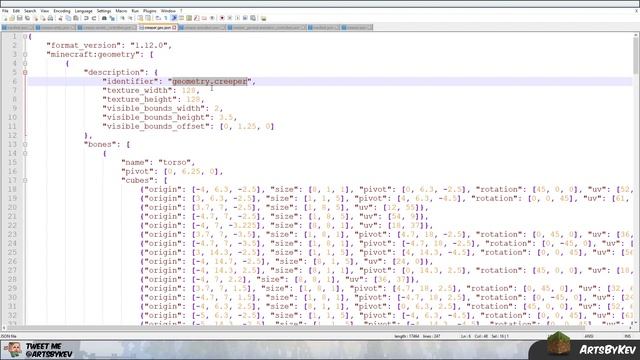Click the selected text geometry.creeper
The image size is (640, 360).
pyautogui.click(x=210, y=81)
